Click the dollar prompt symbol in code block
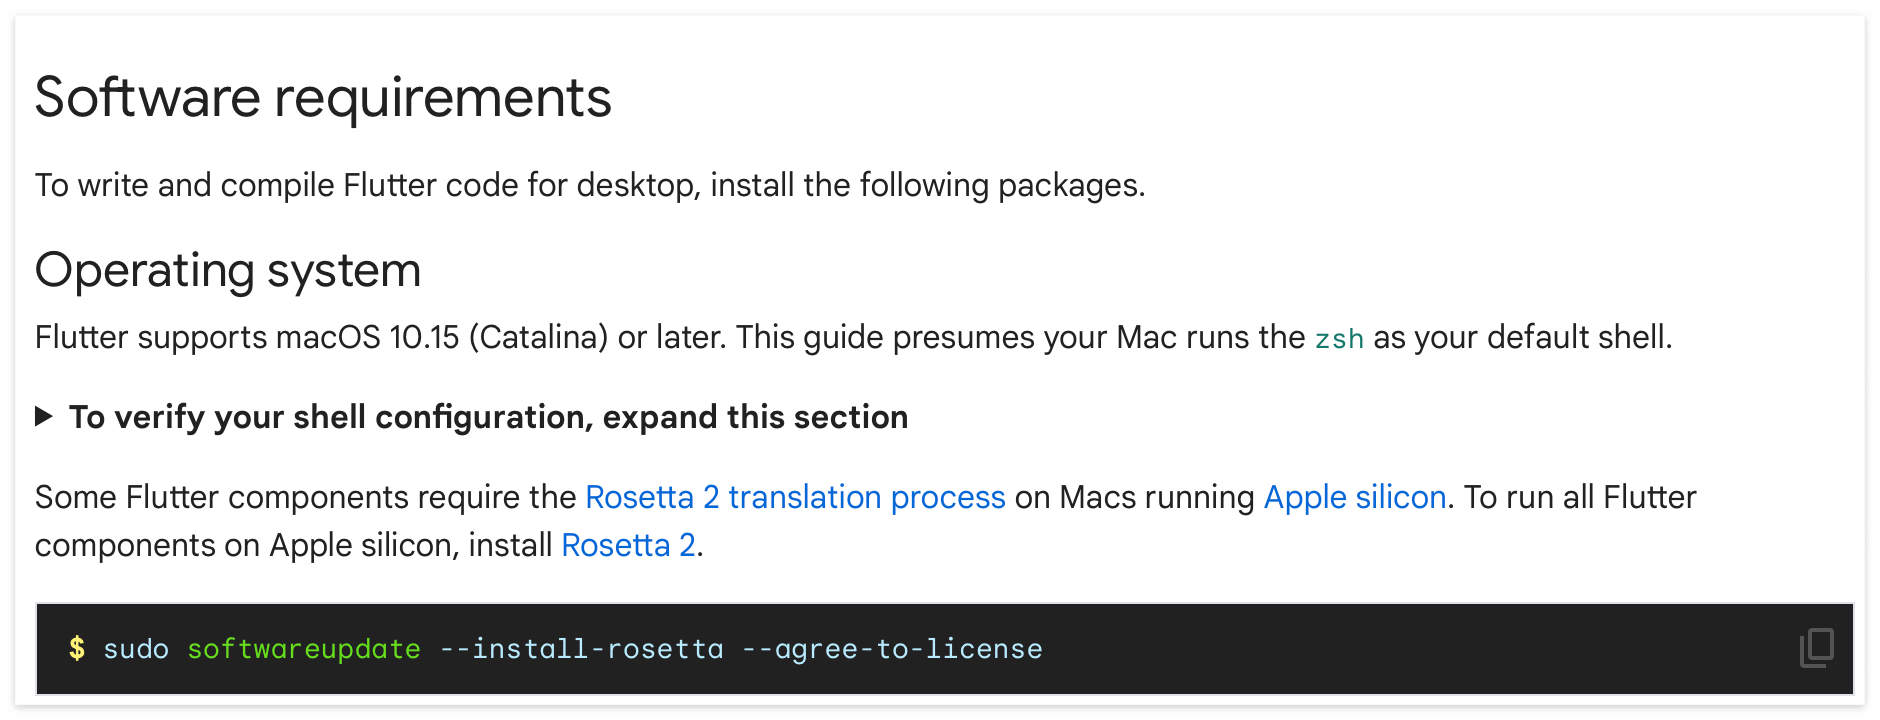 (77, 648)
